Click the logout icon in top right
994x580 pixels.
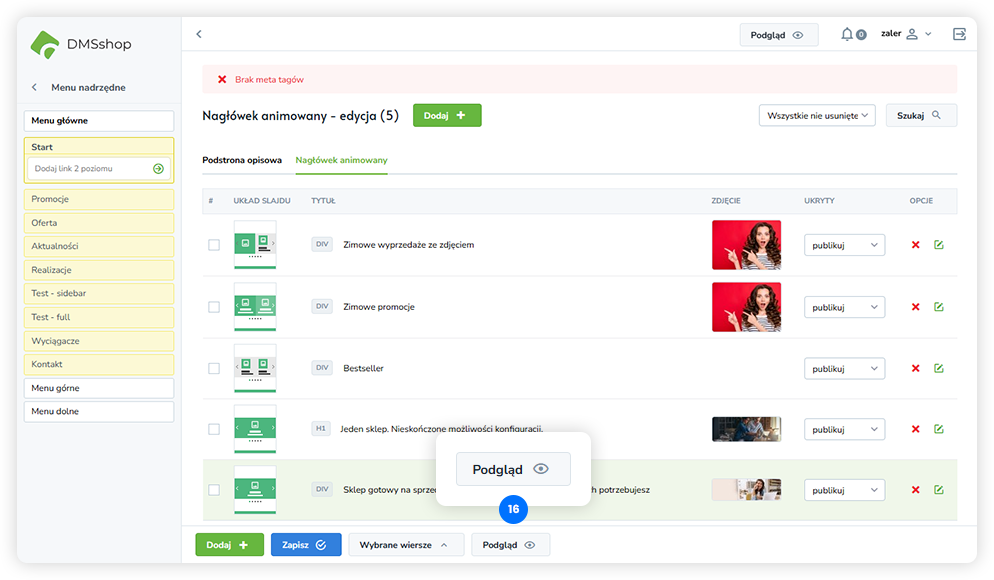coord(959,34)
